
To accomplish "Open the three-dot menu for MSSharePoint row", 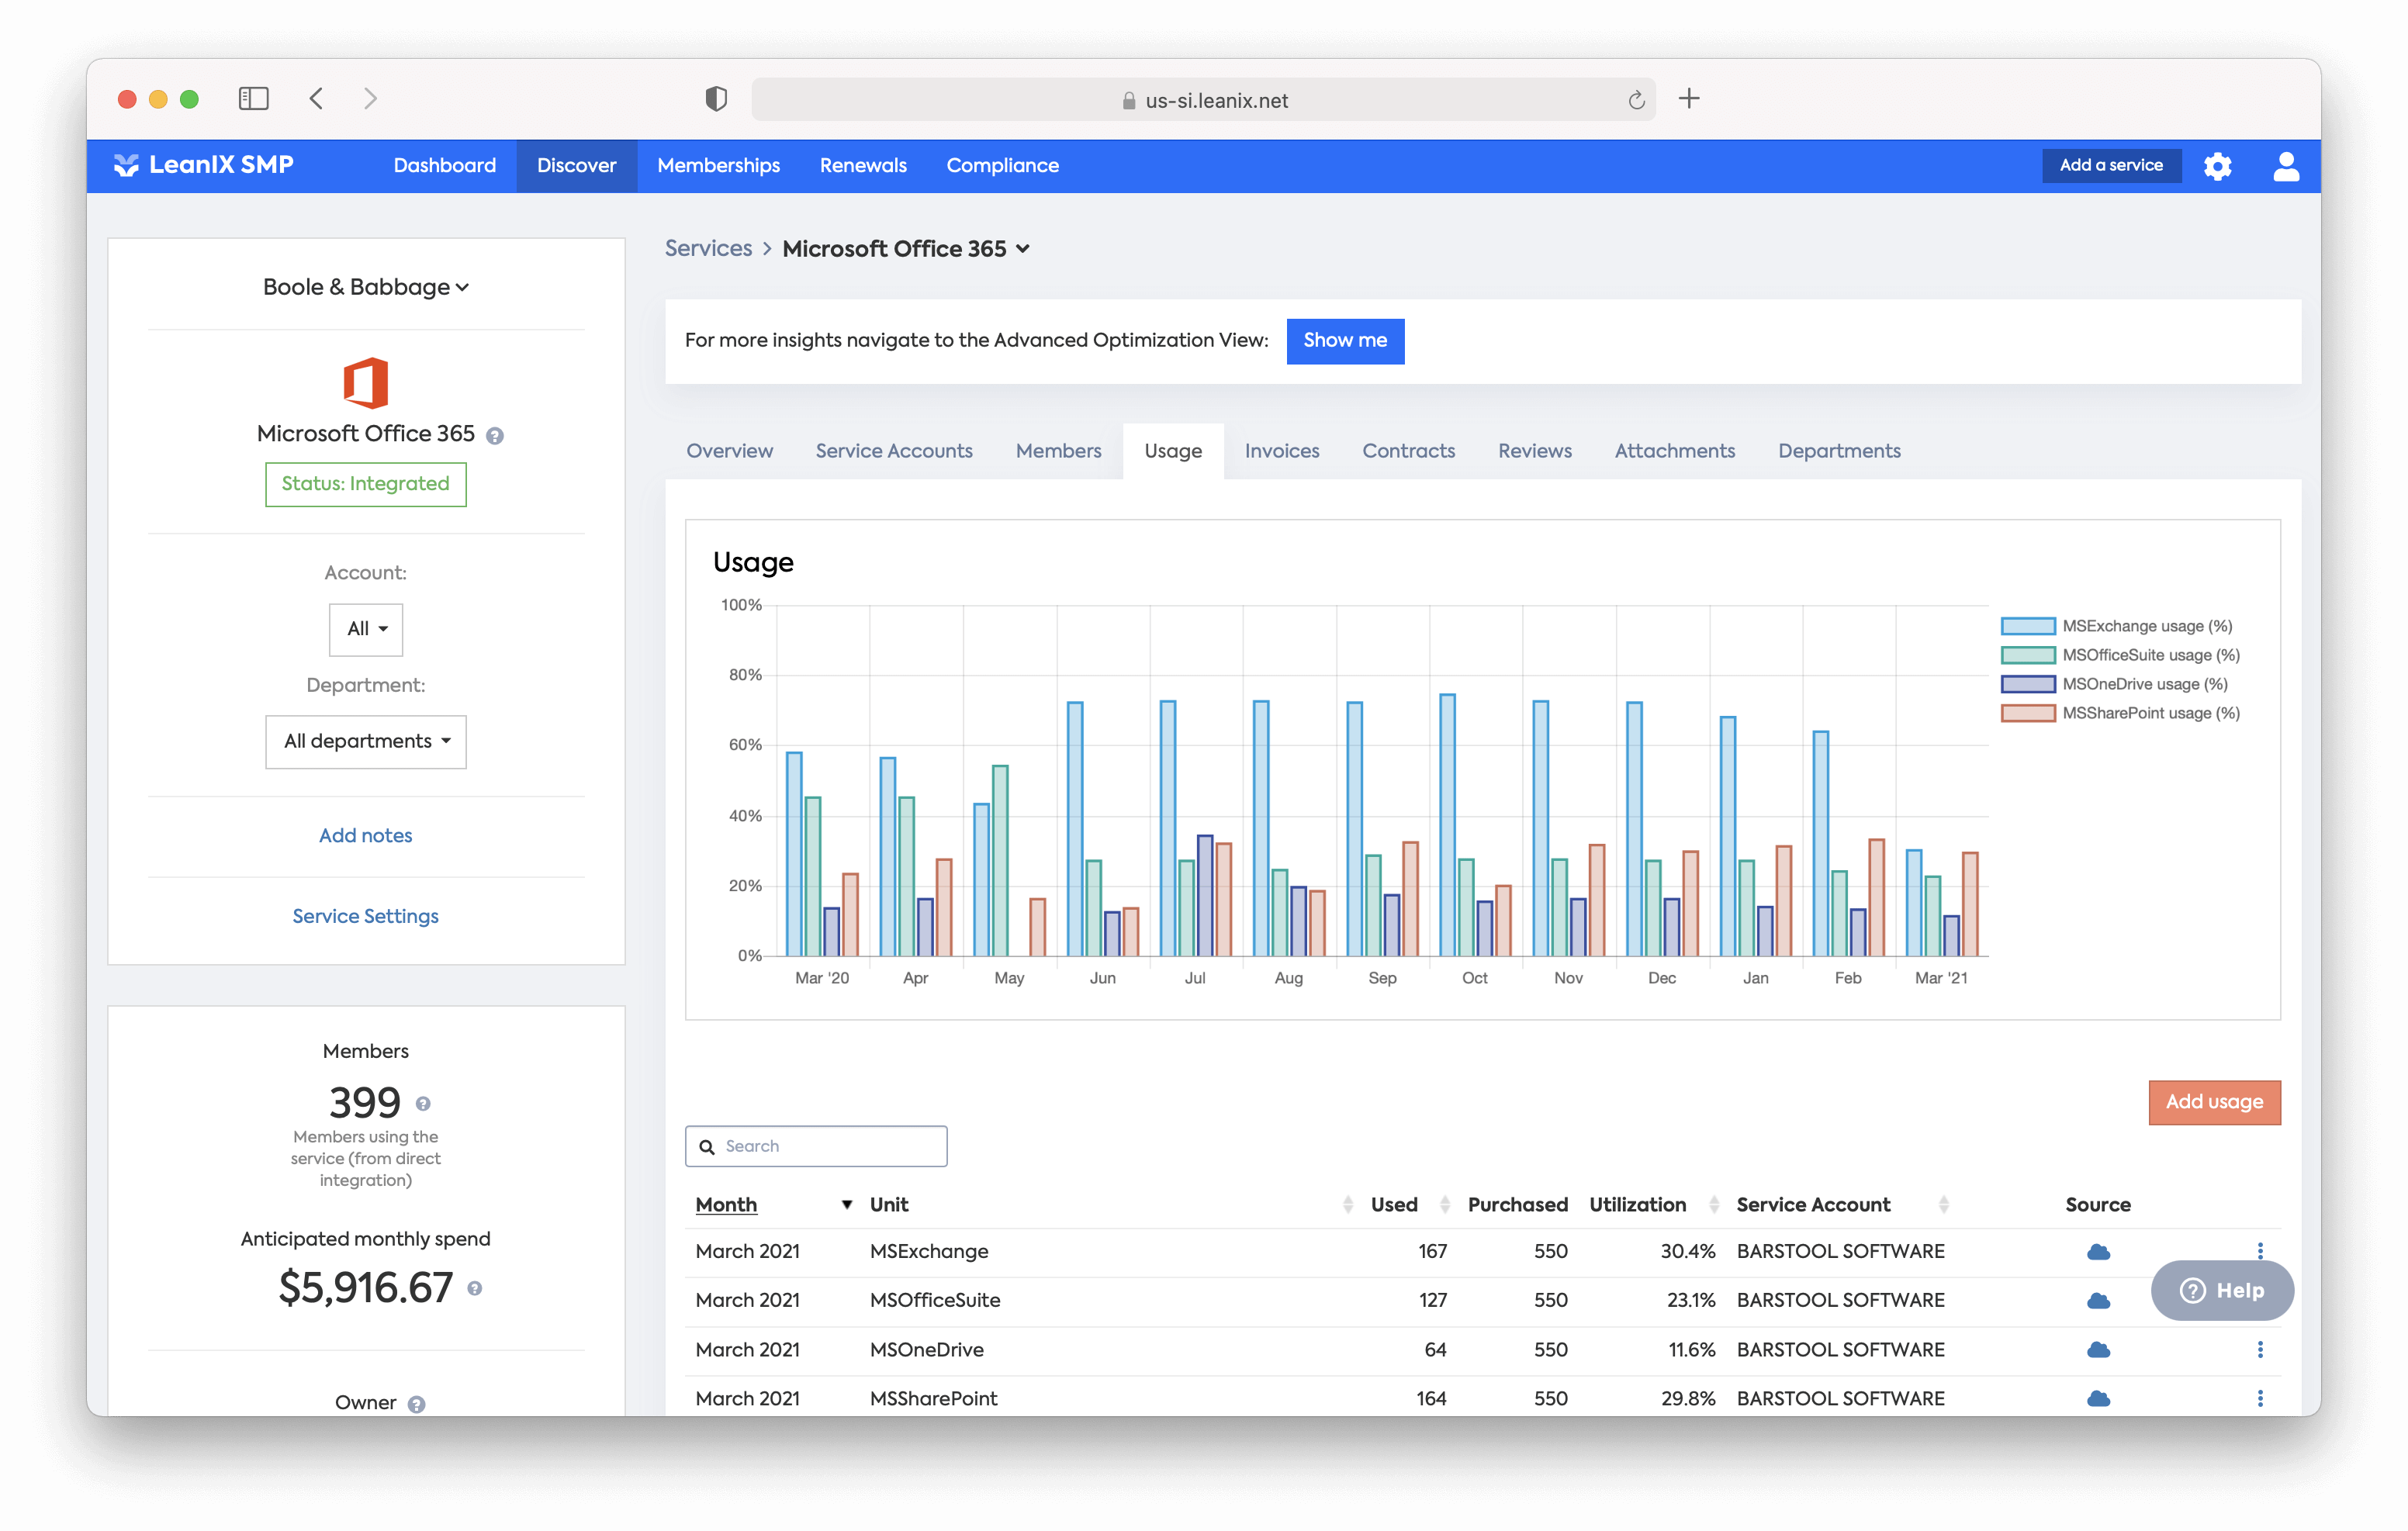I will [x=2260, y=1398].
